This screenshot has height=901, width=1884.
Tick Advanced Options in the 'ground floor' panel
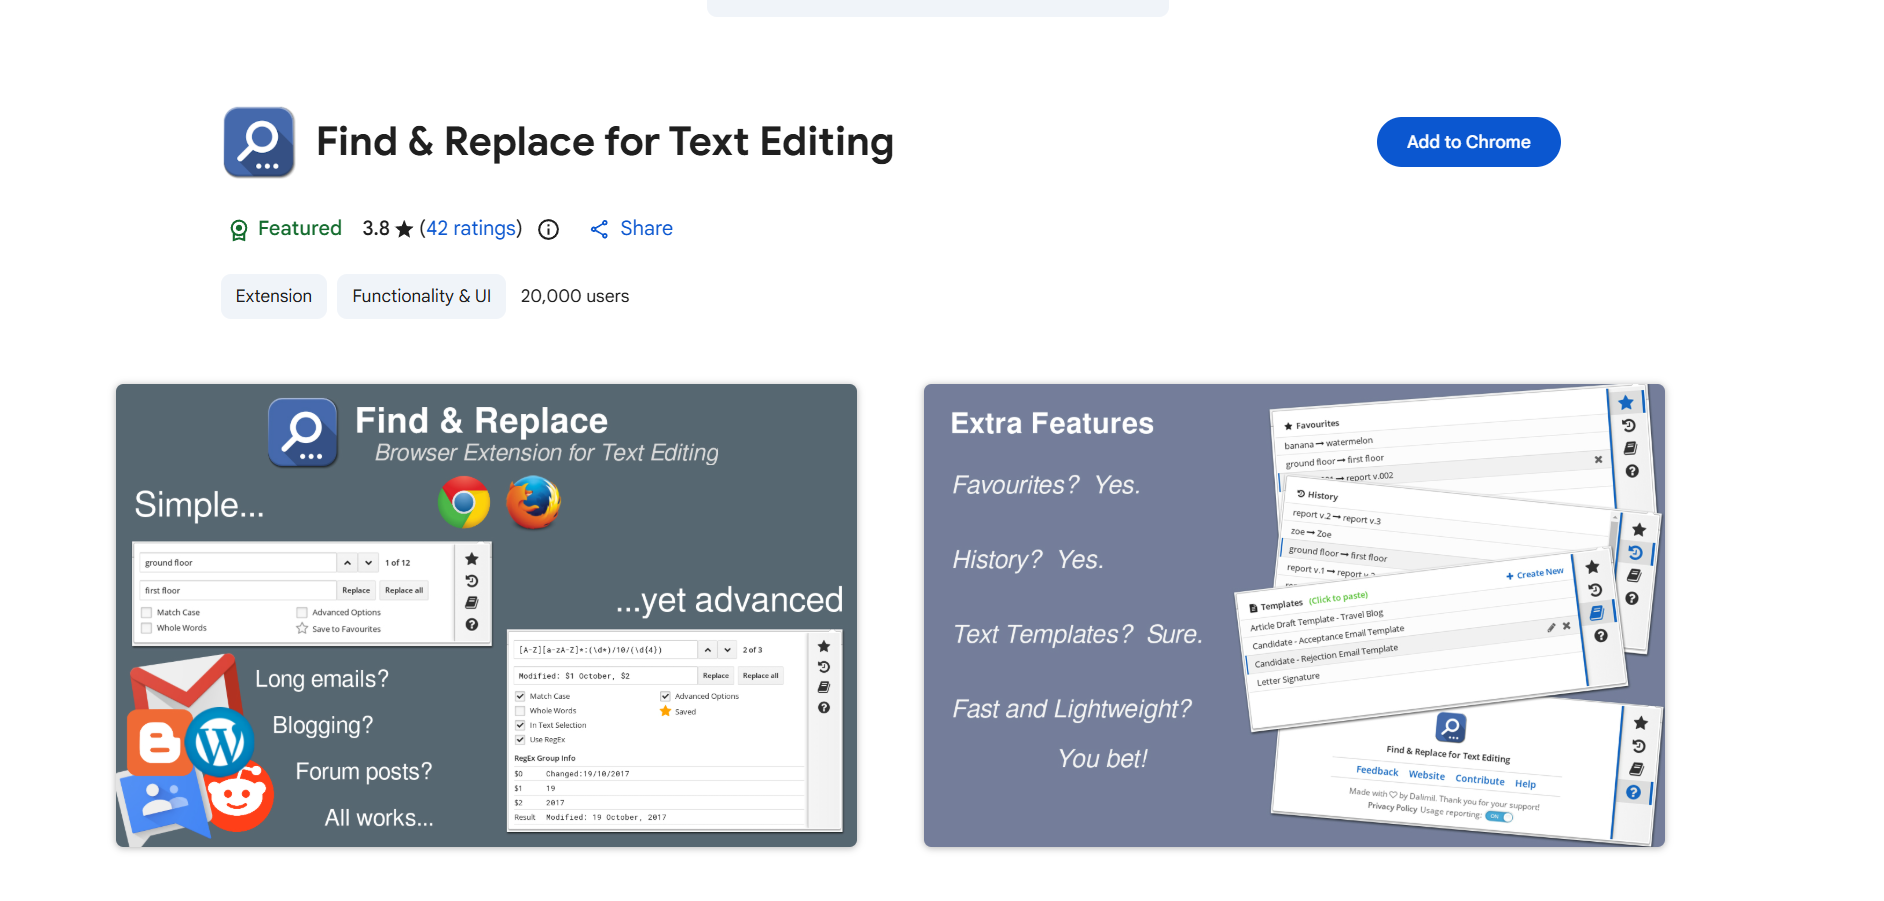(302, 613)
